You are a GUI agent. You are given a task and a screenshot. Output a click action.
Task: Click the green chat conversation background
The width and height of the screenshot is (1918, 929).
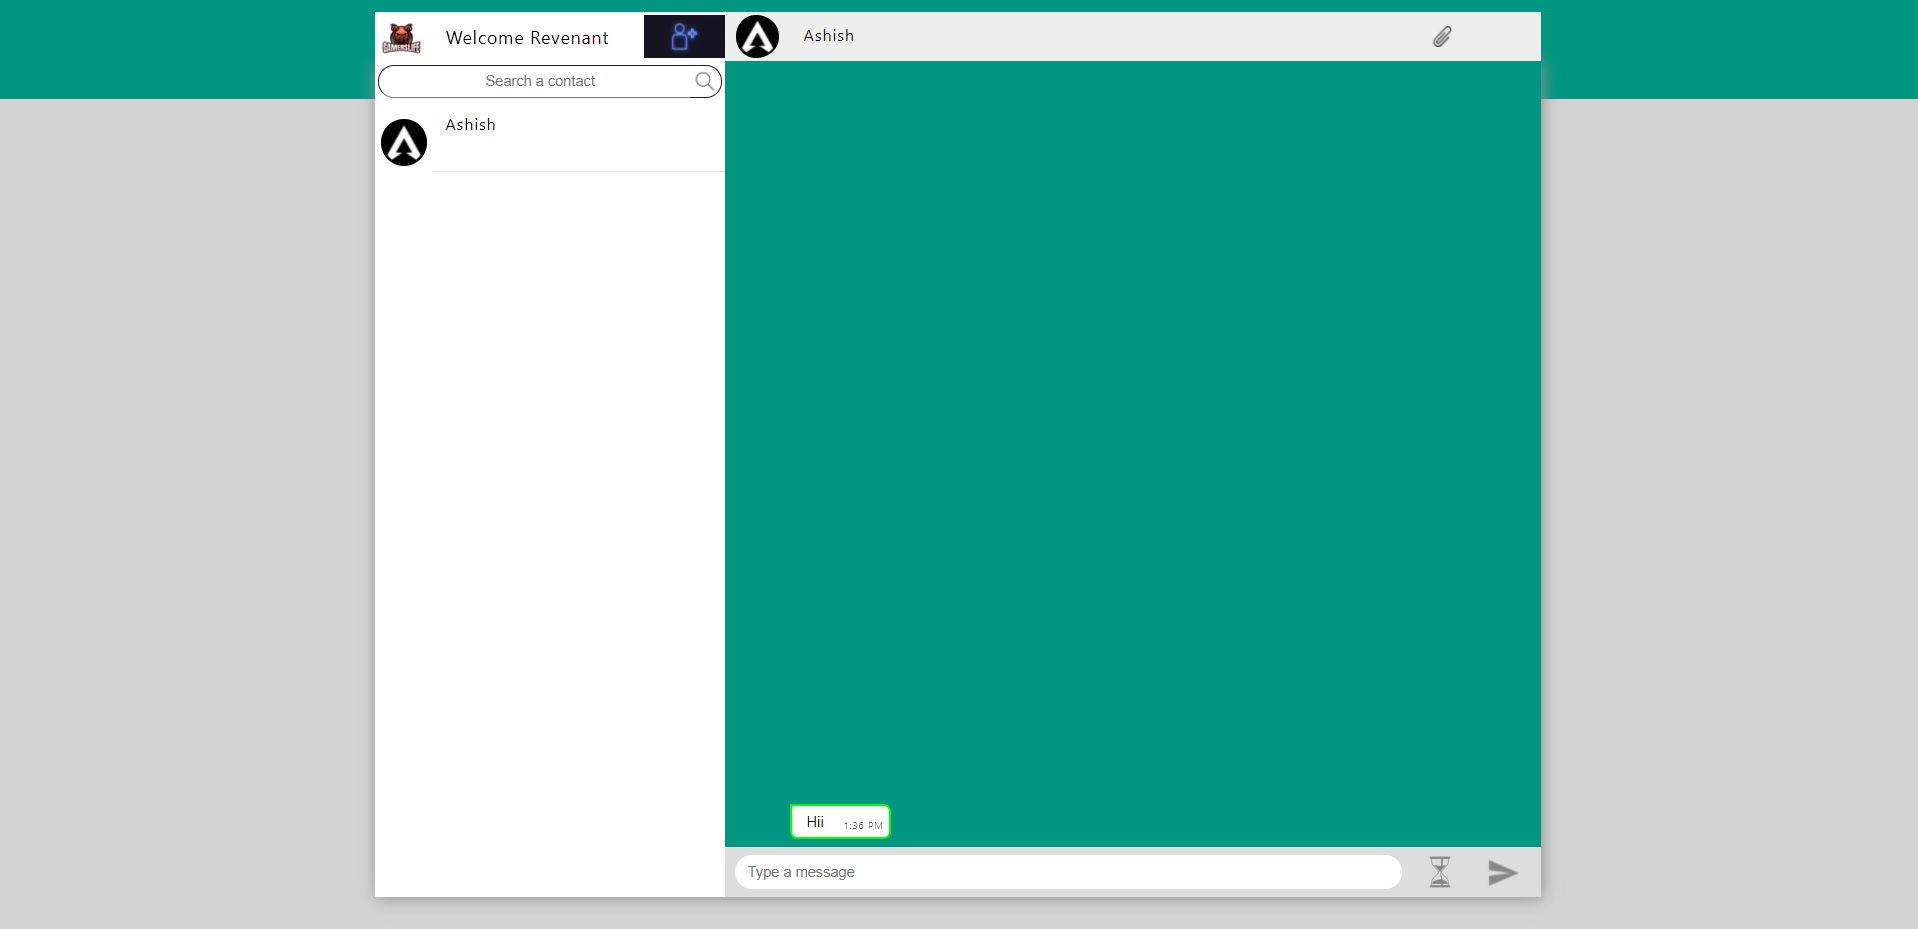(1130, 450)
